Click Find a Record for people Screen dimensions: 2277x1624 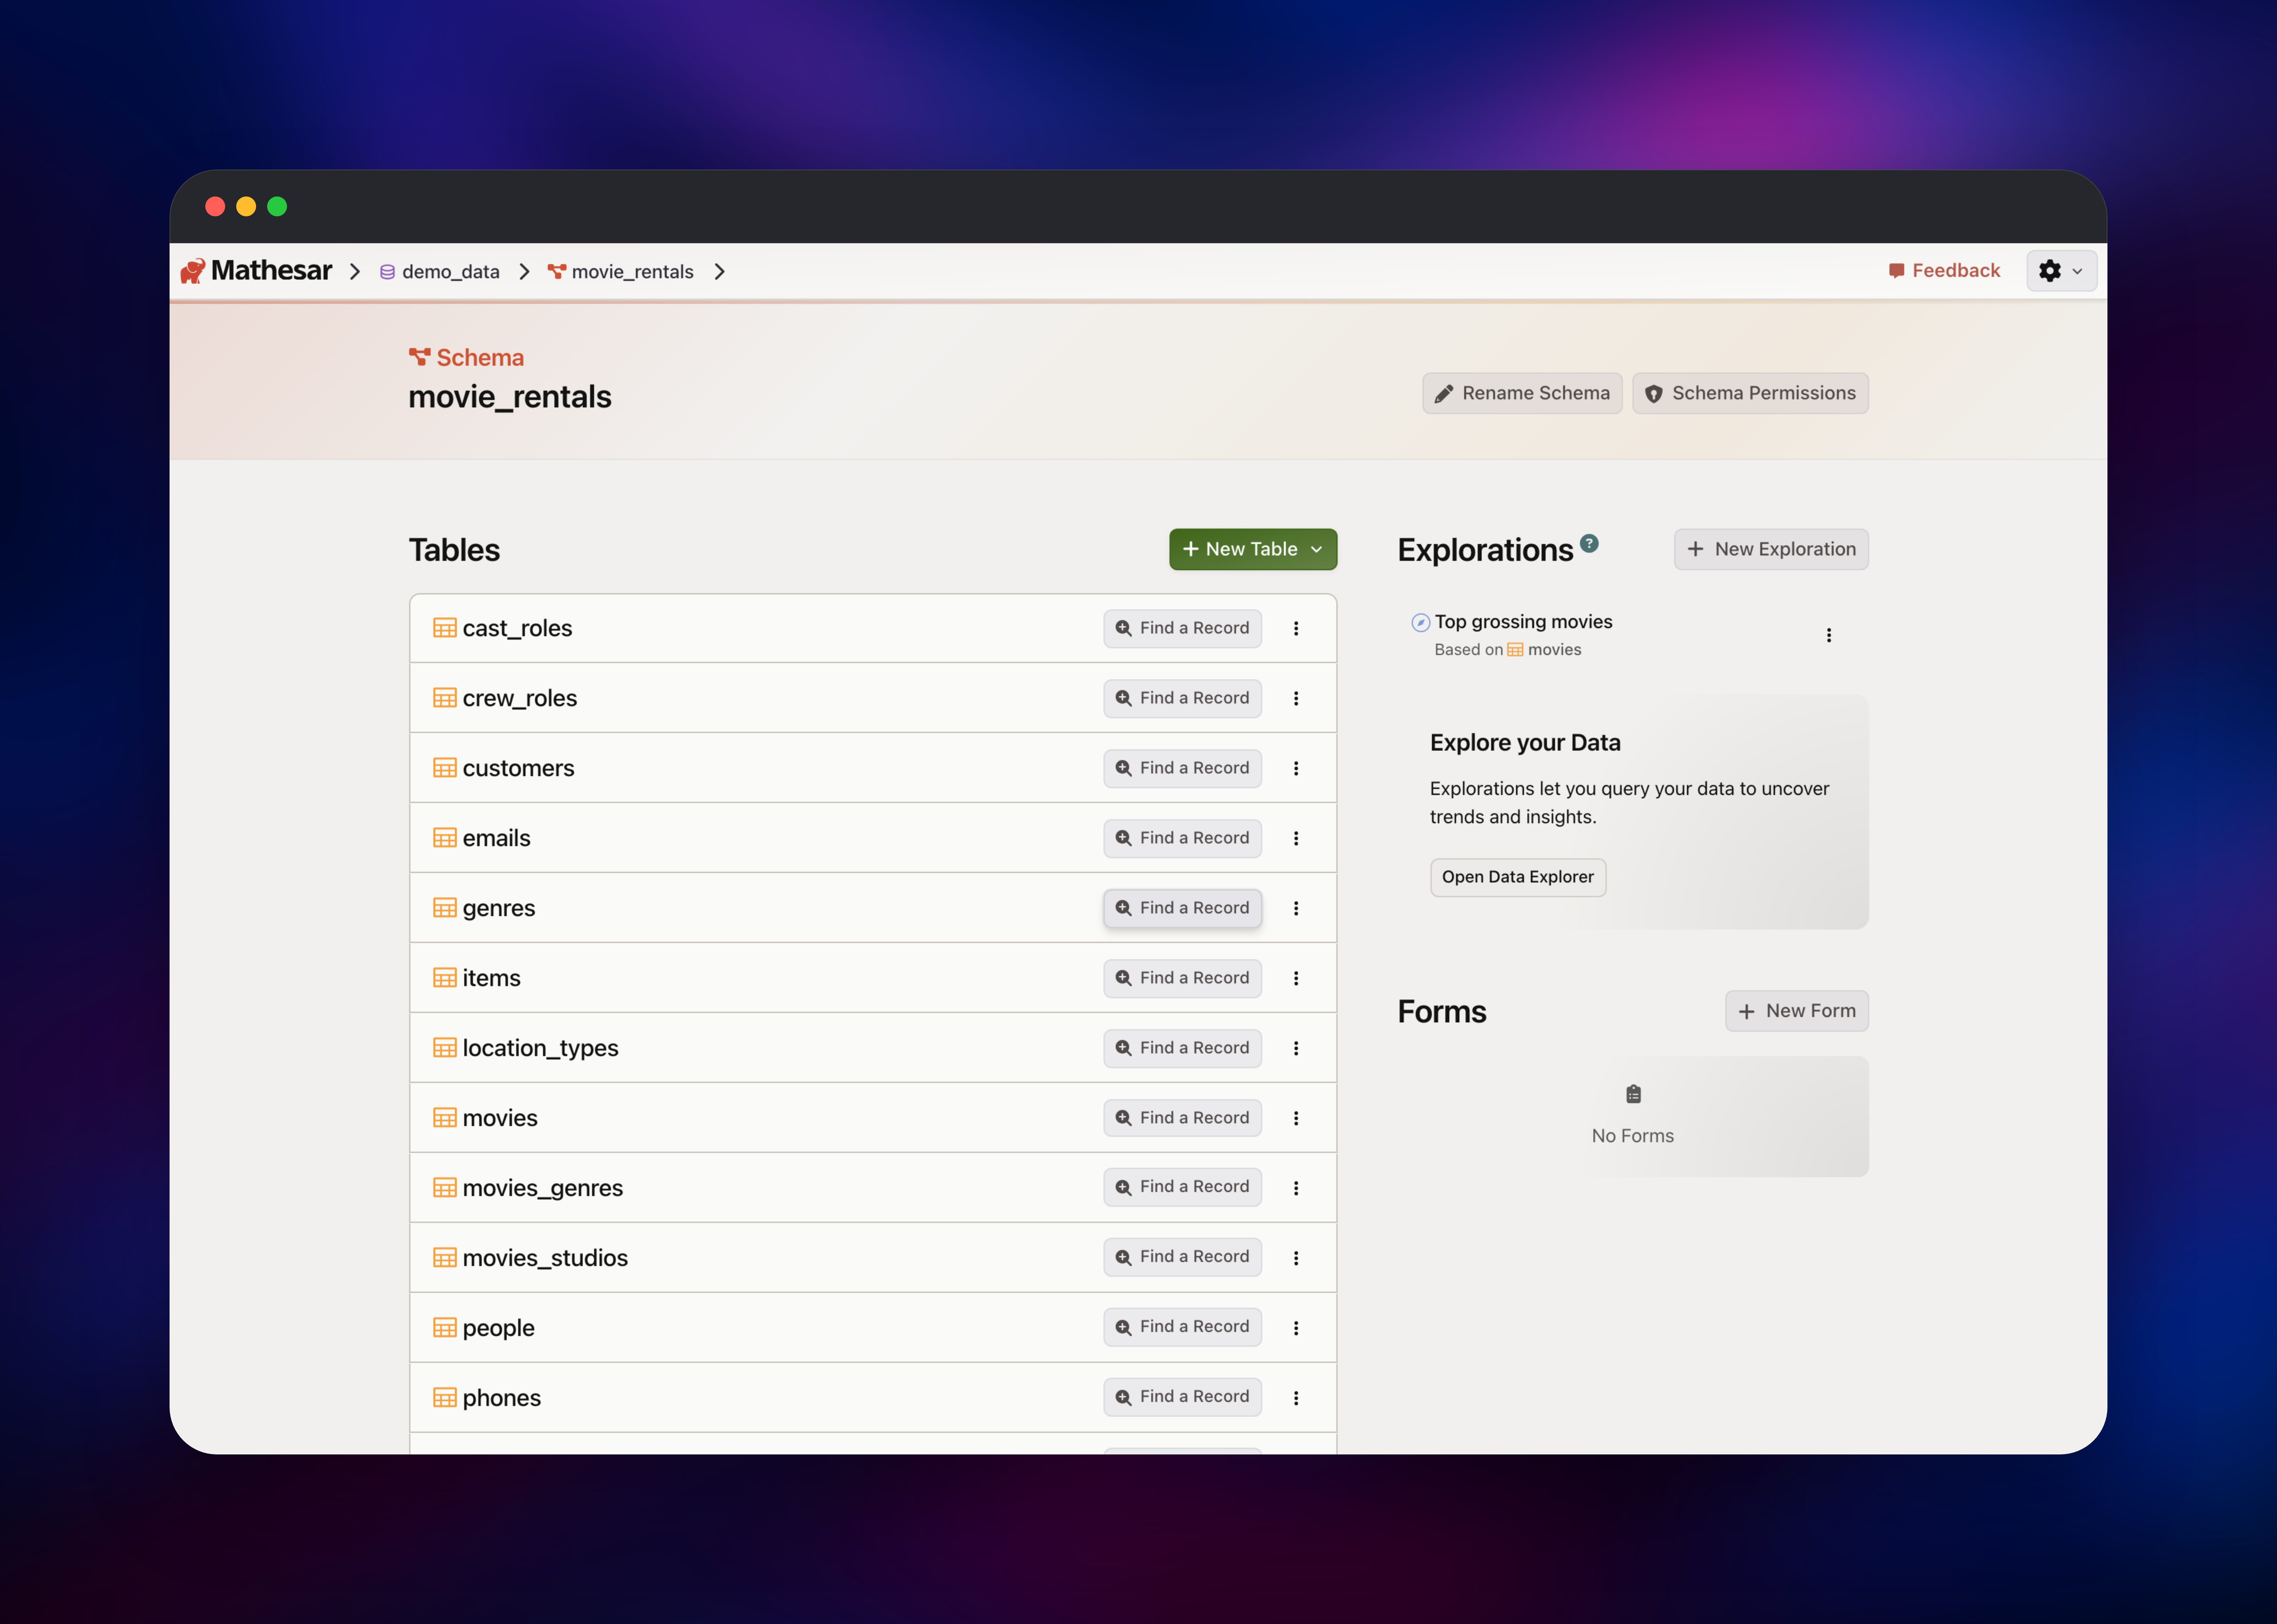[x=1182, y=1327]
